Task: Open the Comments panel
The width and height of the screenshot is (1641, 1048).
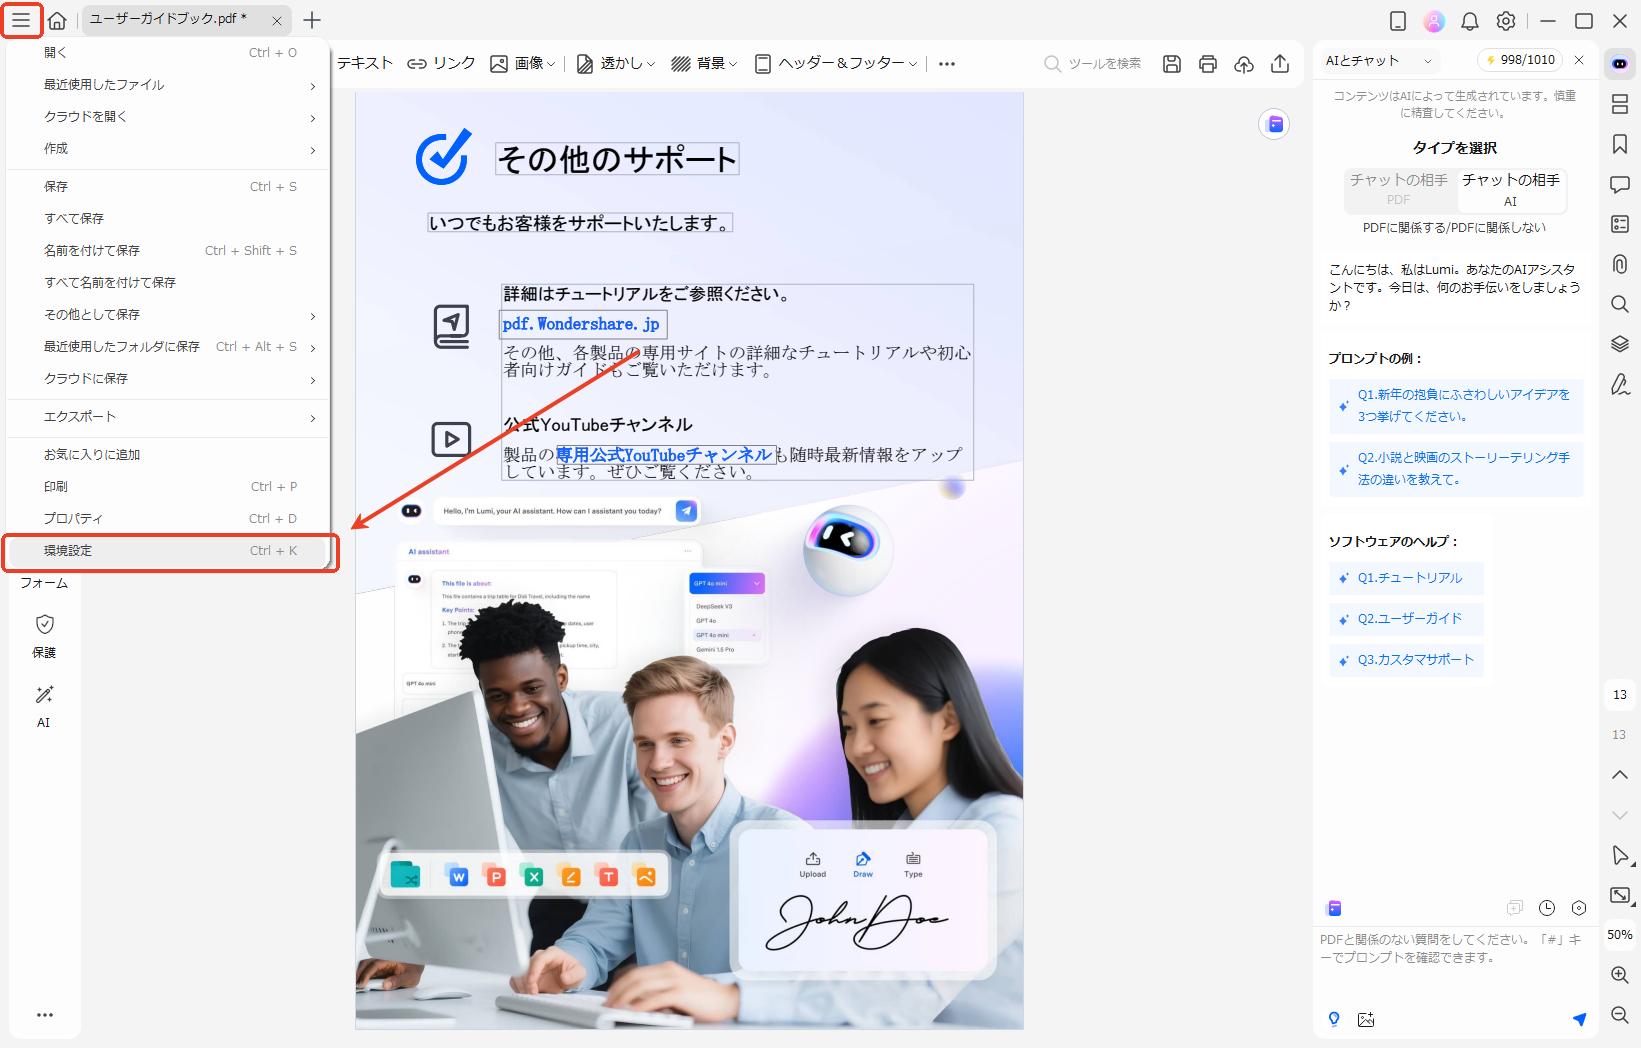Action: pyautogui.click(x=1620, y=184)
